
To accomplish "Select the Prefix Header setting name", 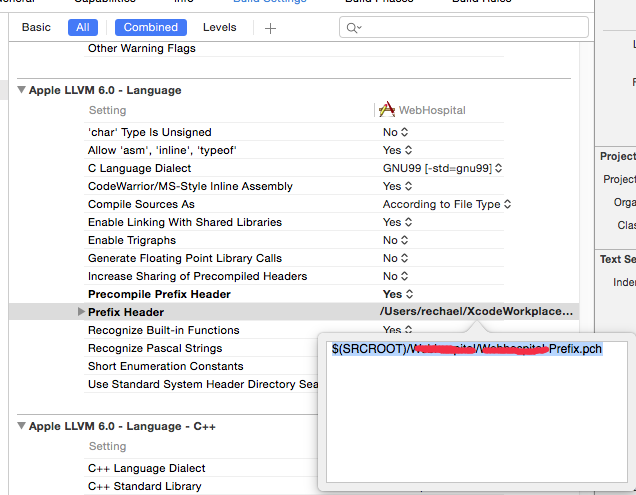I will pyautogui.click(x=126, y=312).
